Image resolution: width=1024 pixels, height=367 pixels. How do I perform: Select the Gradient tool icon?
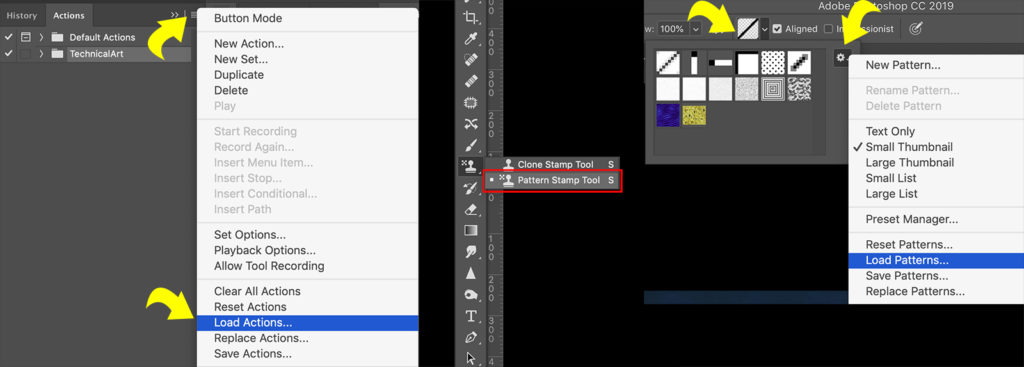470,231
